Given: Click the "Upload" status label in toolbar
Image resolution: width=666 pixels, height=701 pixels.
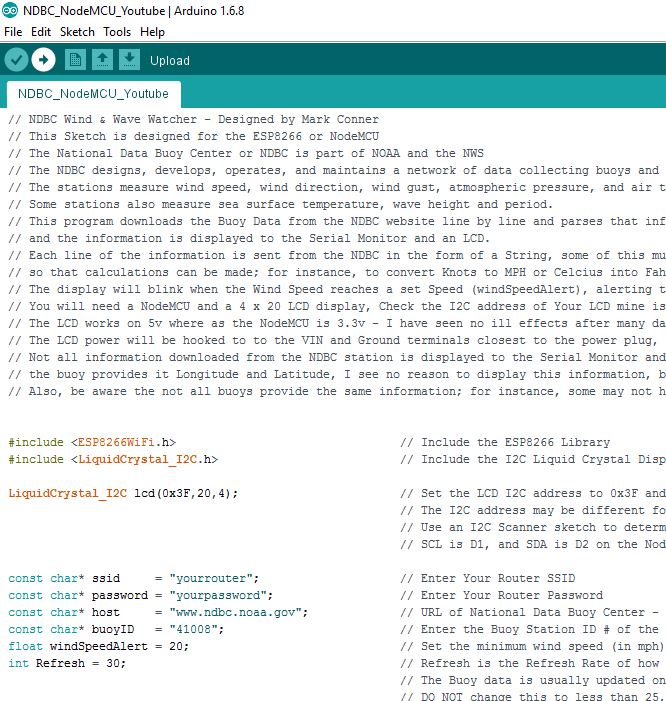Looking at the screenshot, I should pyautogui.click(x=170, y=61).
